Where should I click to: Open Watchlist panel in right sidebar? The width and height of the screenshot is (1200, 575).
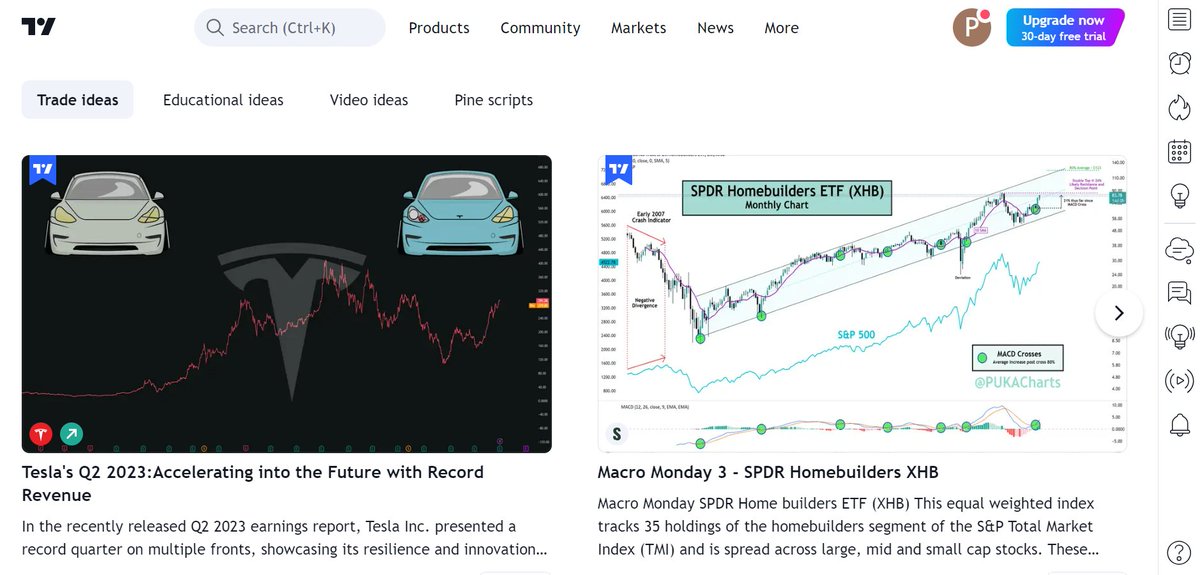(x=1179, y=19)
